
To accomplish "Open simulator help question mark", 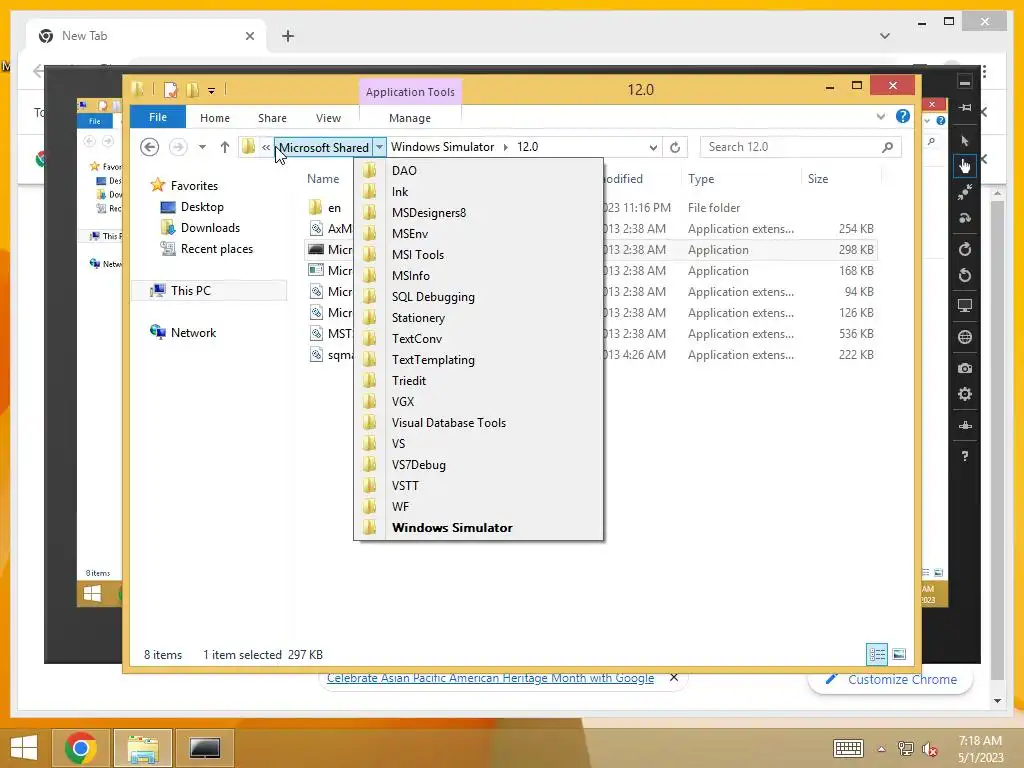I will [965, 456].
